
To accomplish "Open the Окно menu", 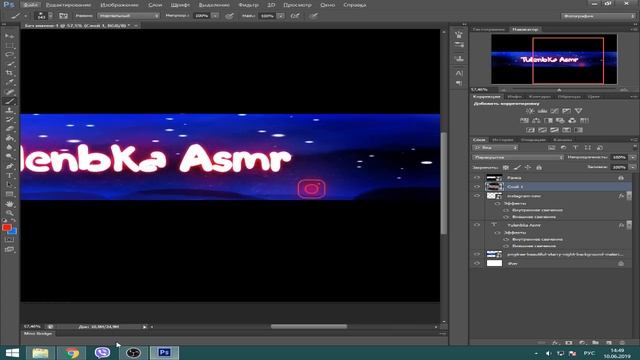I will click(327, 5).
